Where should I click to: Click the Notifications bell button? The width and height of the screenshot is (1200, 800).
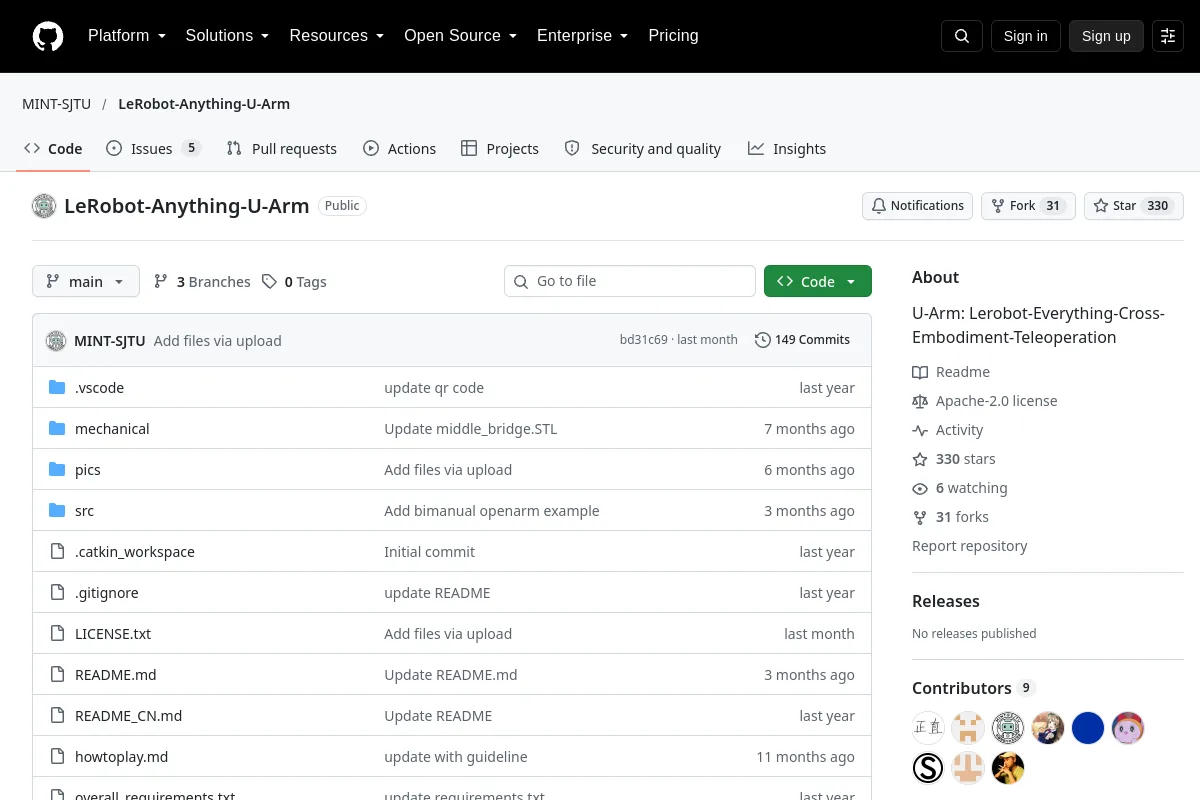tap(918, 206)
